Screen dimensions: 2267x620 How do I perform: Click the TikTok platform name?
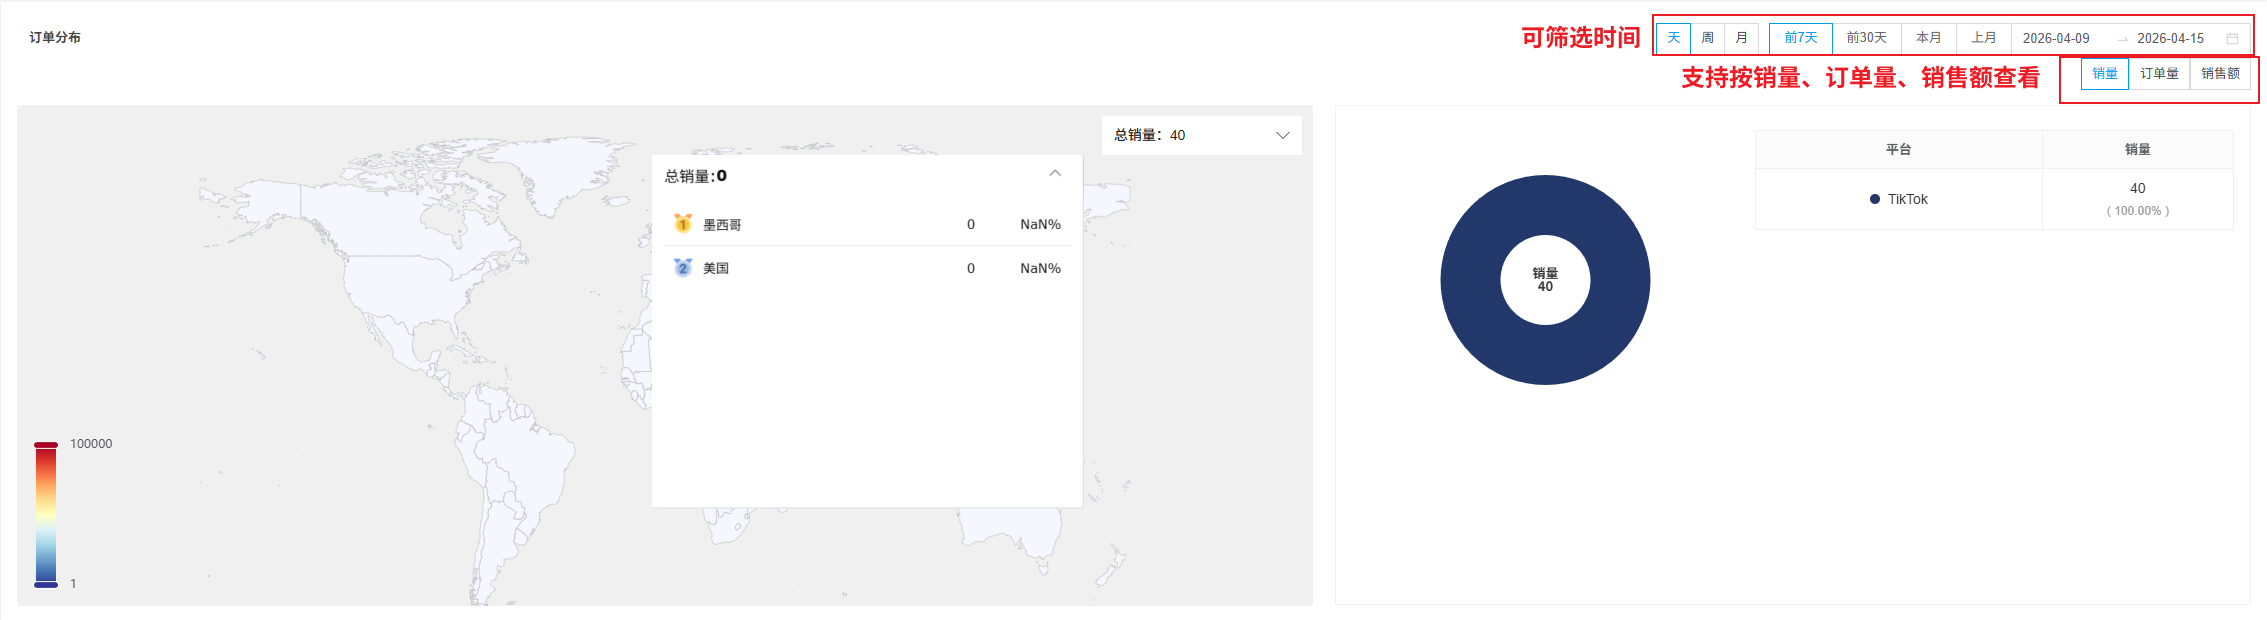click(x=1908, y=199)
